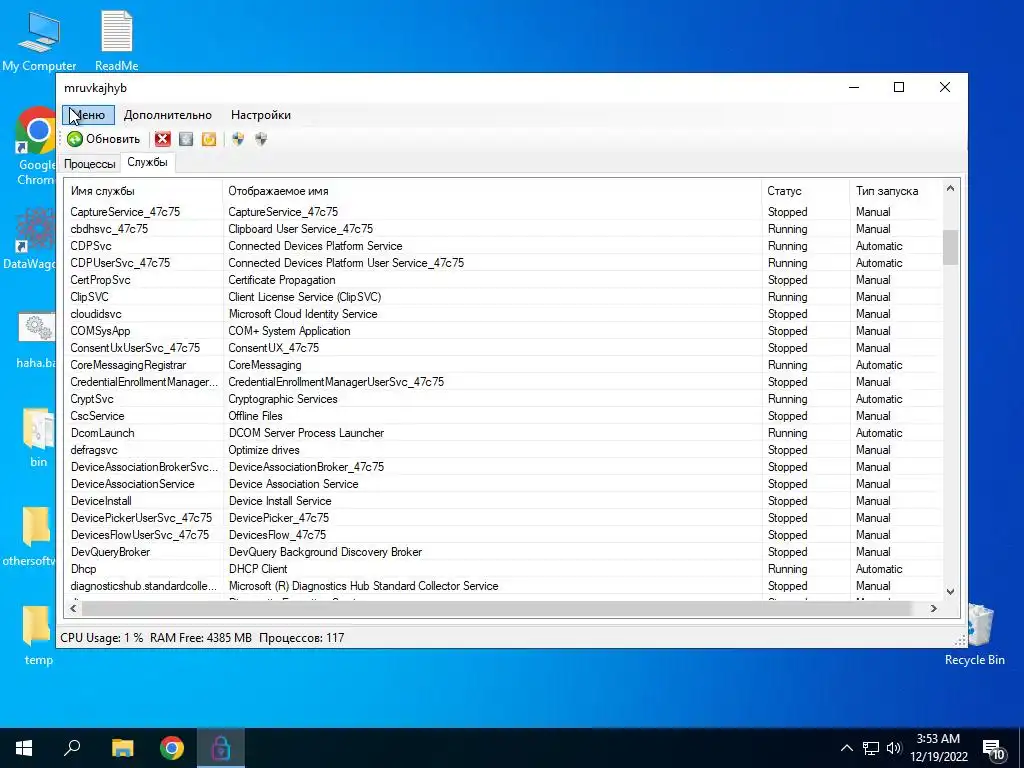
Task: Open the Меню menu
Action: 88,115
